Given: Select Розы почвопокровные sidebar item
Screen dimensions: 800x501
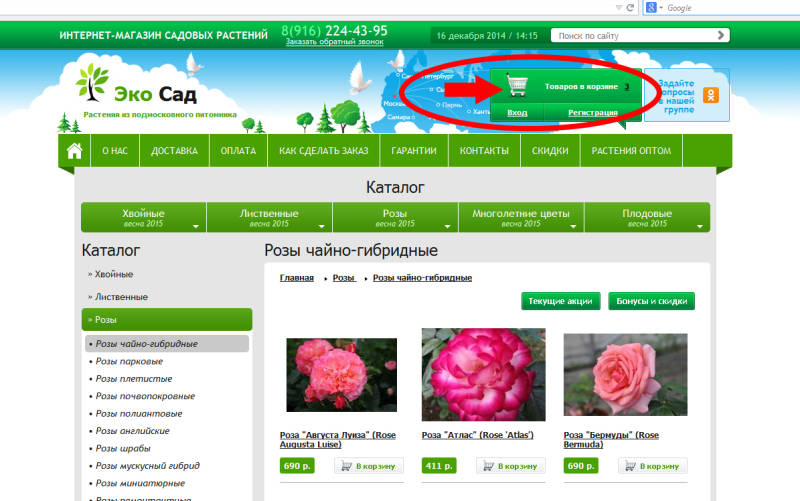Looking at the screenshot, I should click(x=145, y=396).
